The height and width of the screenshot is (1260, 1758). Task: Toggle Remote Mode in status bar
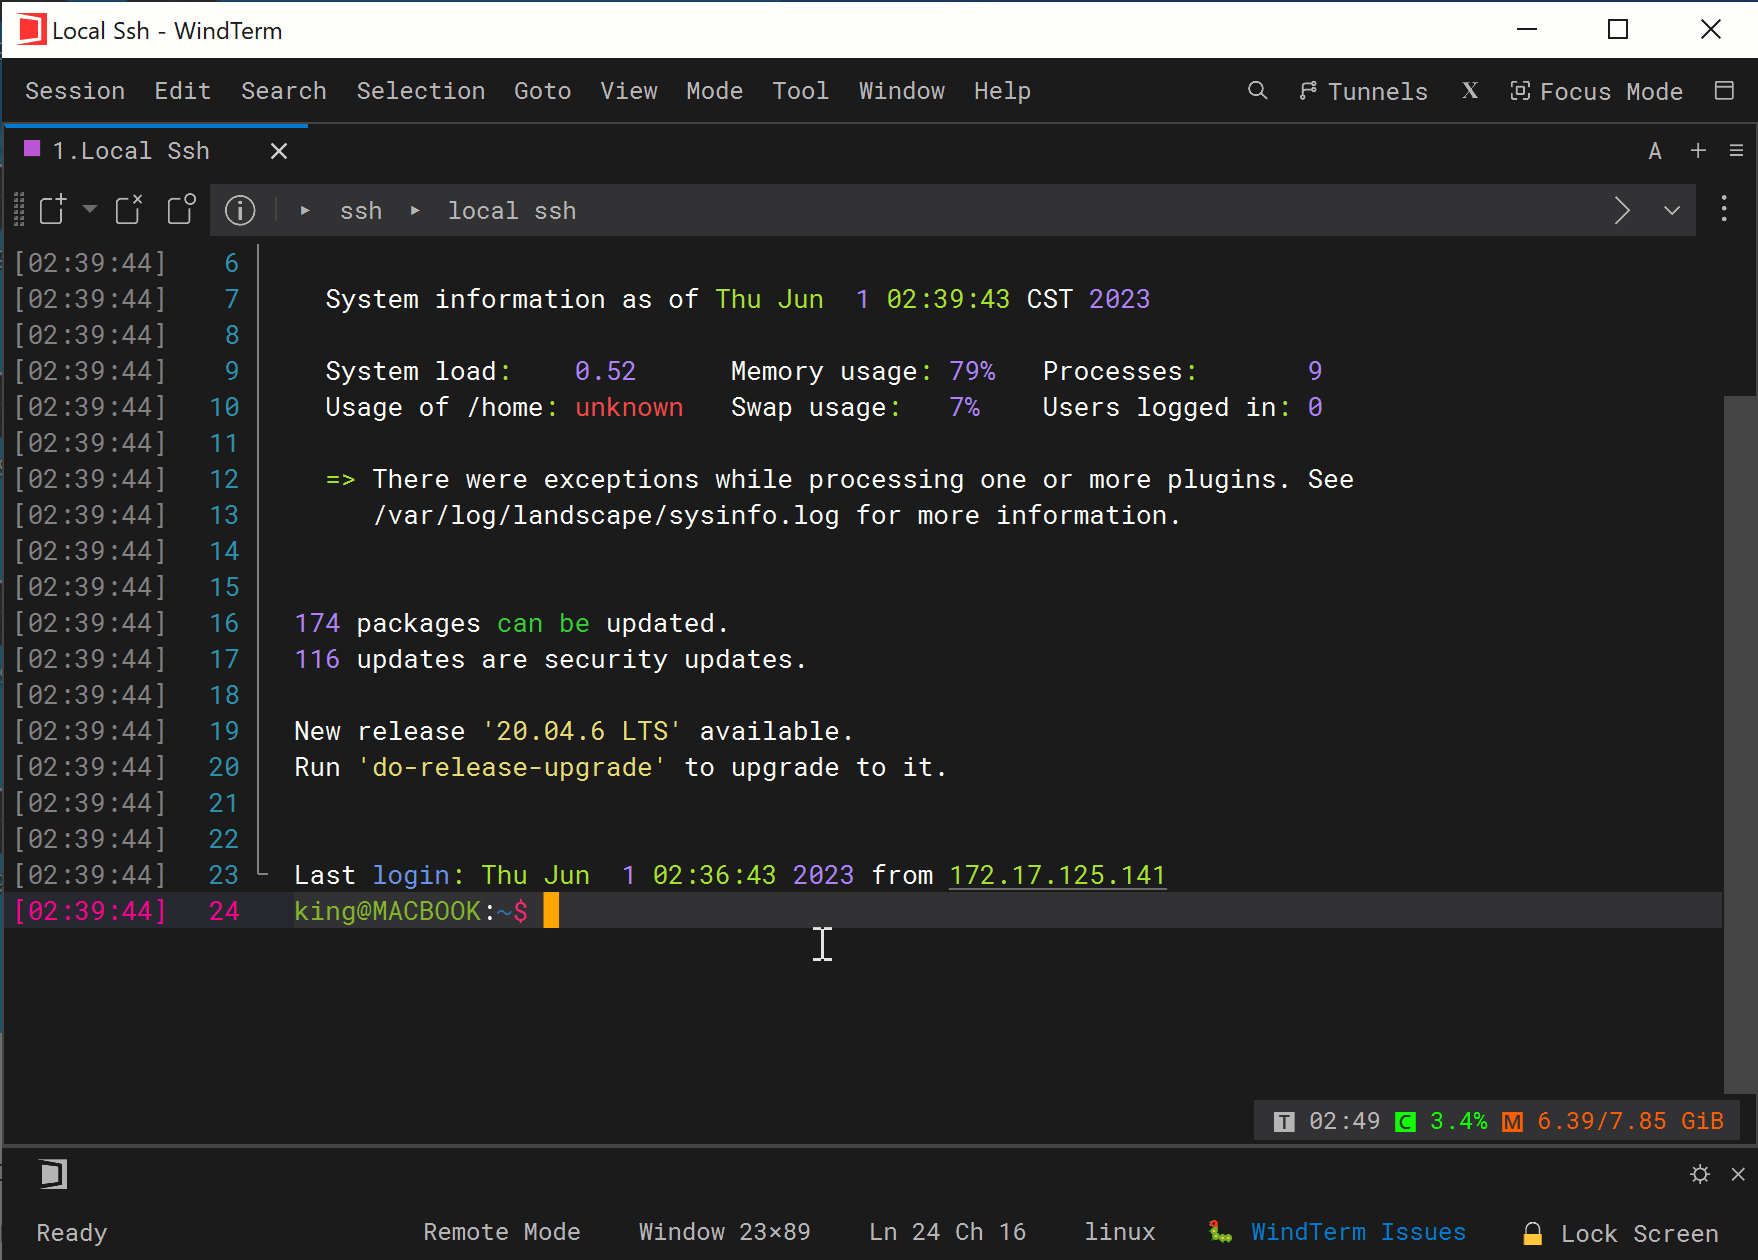[x=502, y=1232]
